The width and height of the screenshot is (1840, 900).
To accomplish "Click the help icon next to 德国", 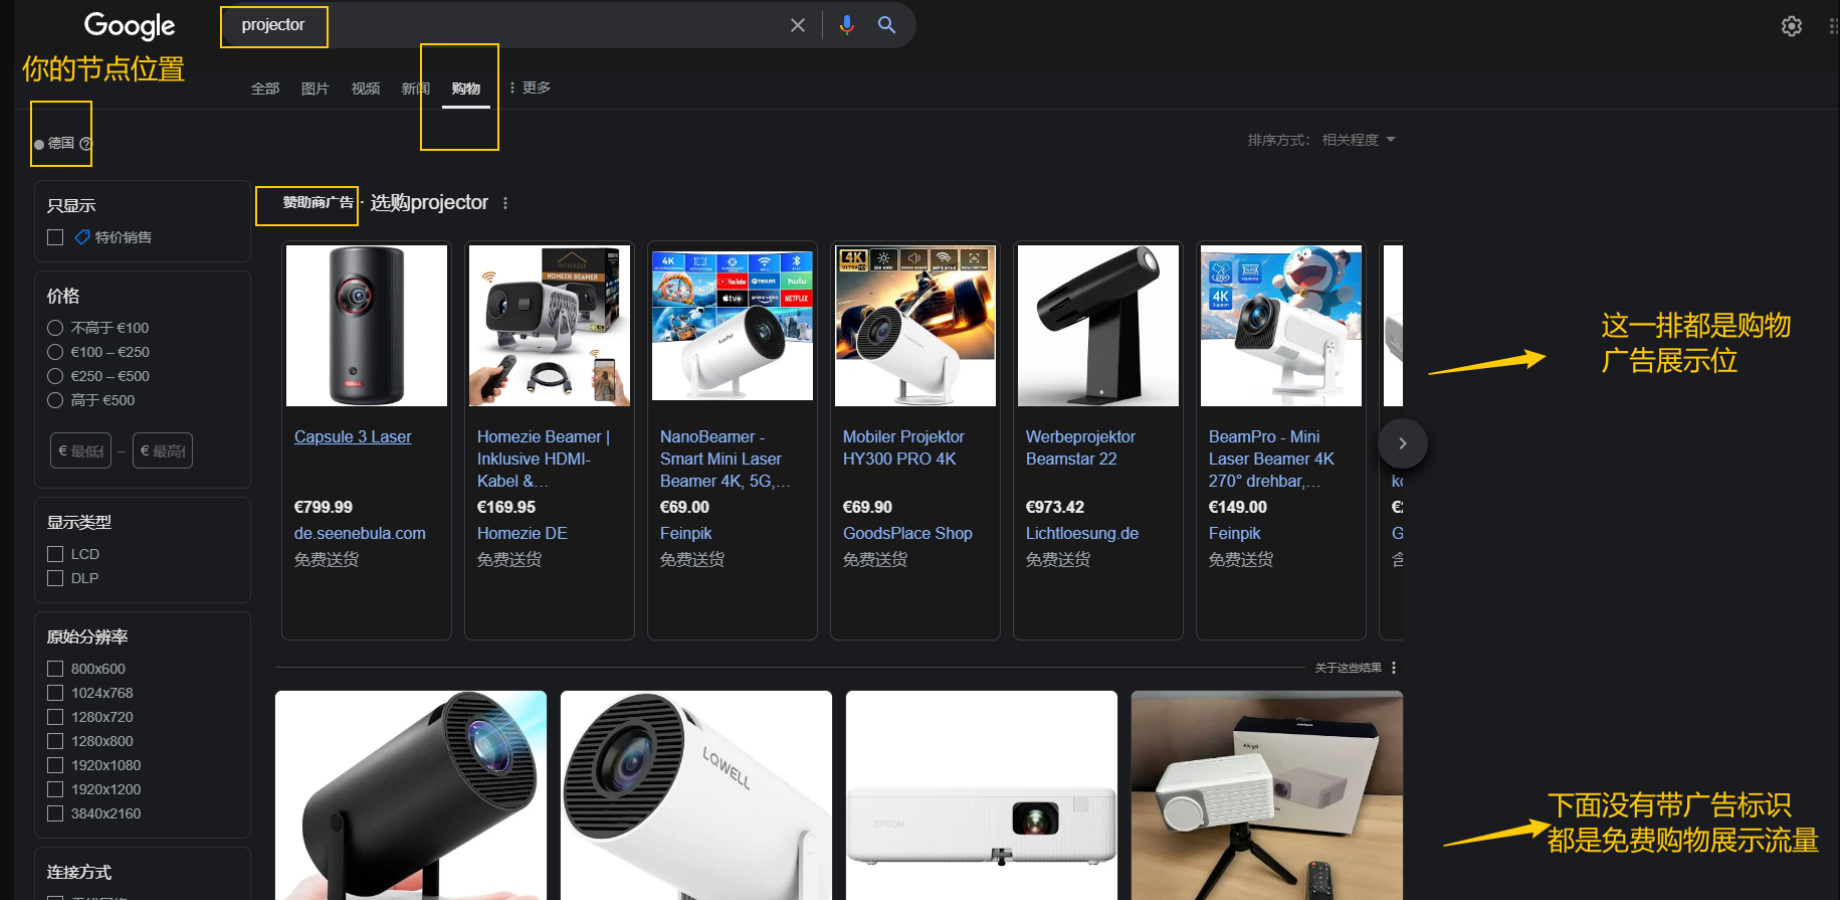I will click(x=86, y=144).
